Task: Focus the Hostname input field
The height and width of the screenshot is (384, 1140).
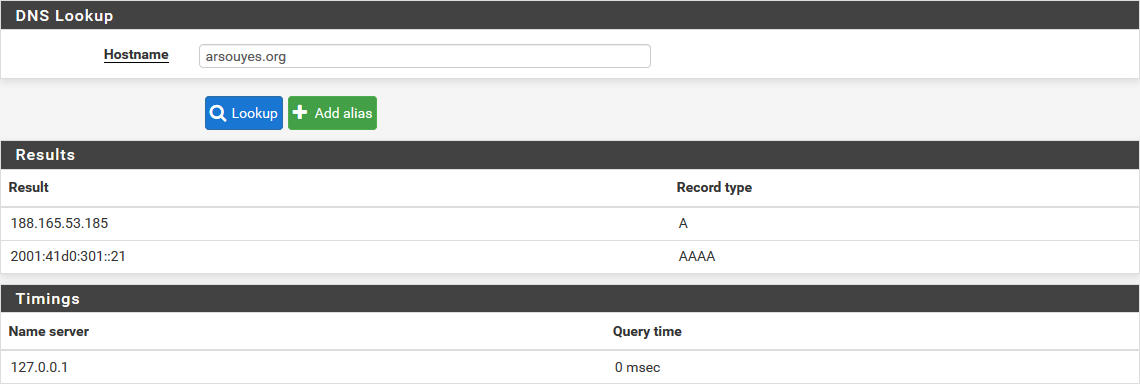Action: [425, 56]
